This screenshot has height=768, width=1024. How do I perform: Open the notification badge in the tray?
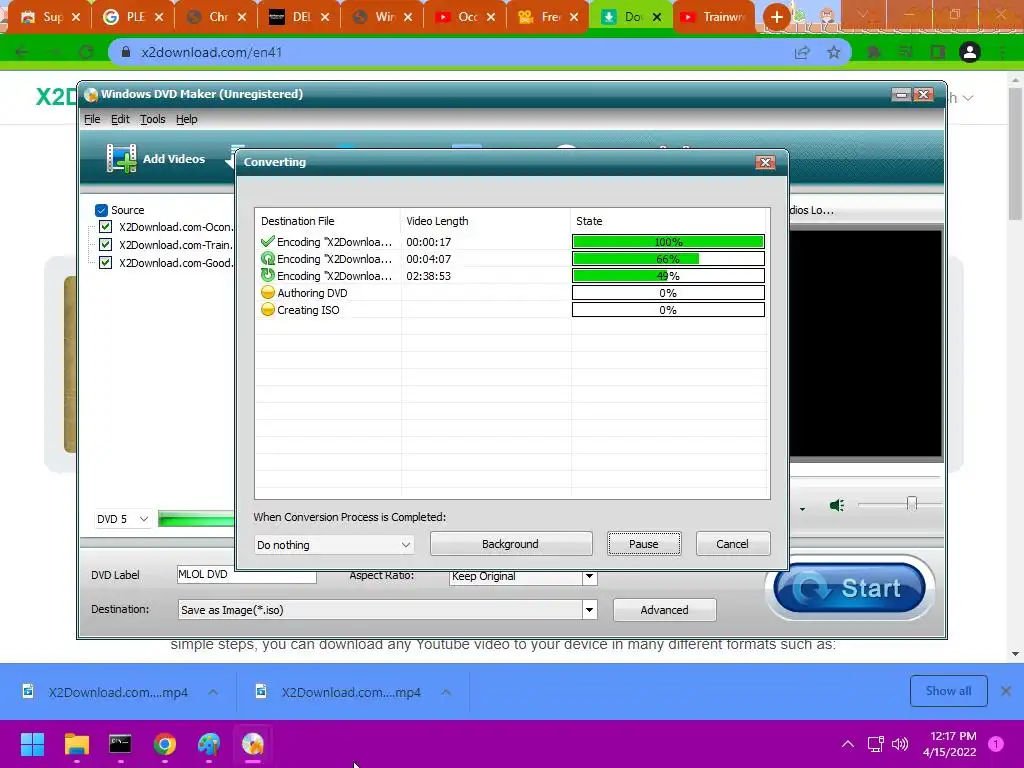click(x=996, y=744)
